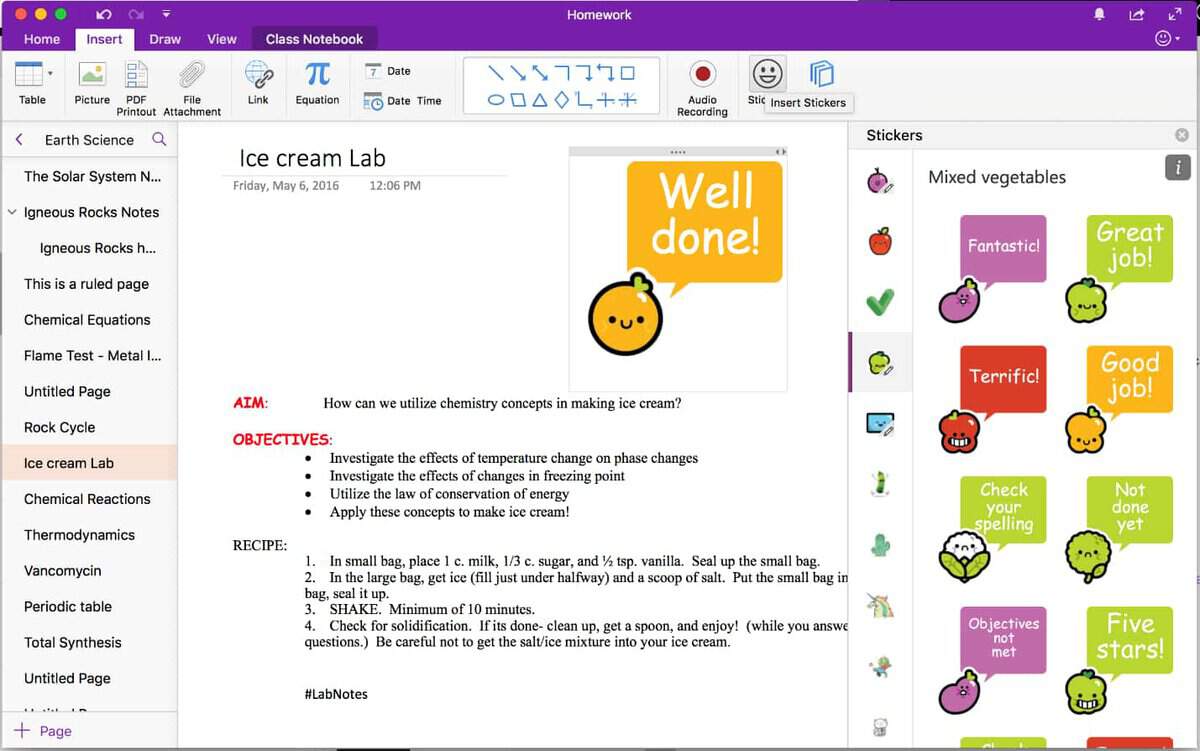
Task: Open the Thermodynamics page
Action: 79,535
